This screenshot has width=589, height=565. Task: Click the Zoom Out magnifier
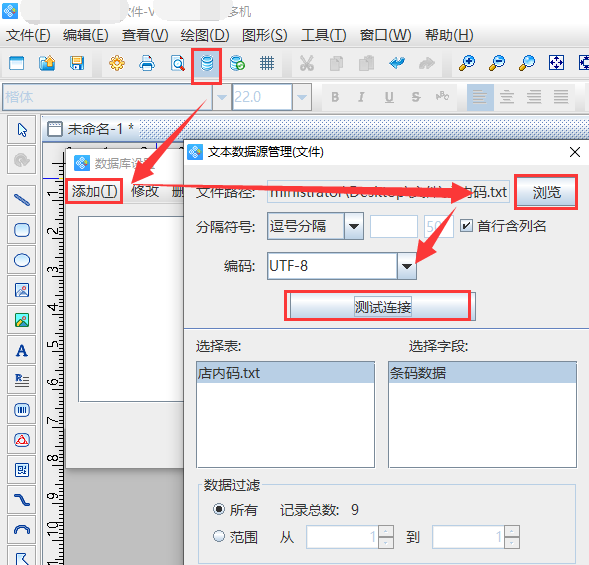point(497,63)
